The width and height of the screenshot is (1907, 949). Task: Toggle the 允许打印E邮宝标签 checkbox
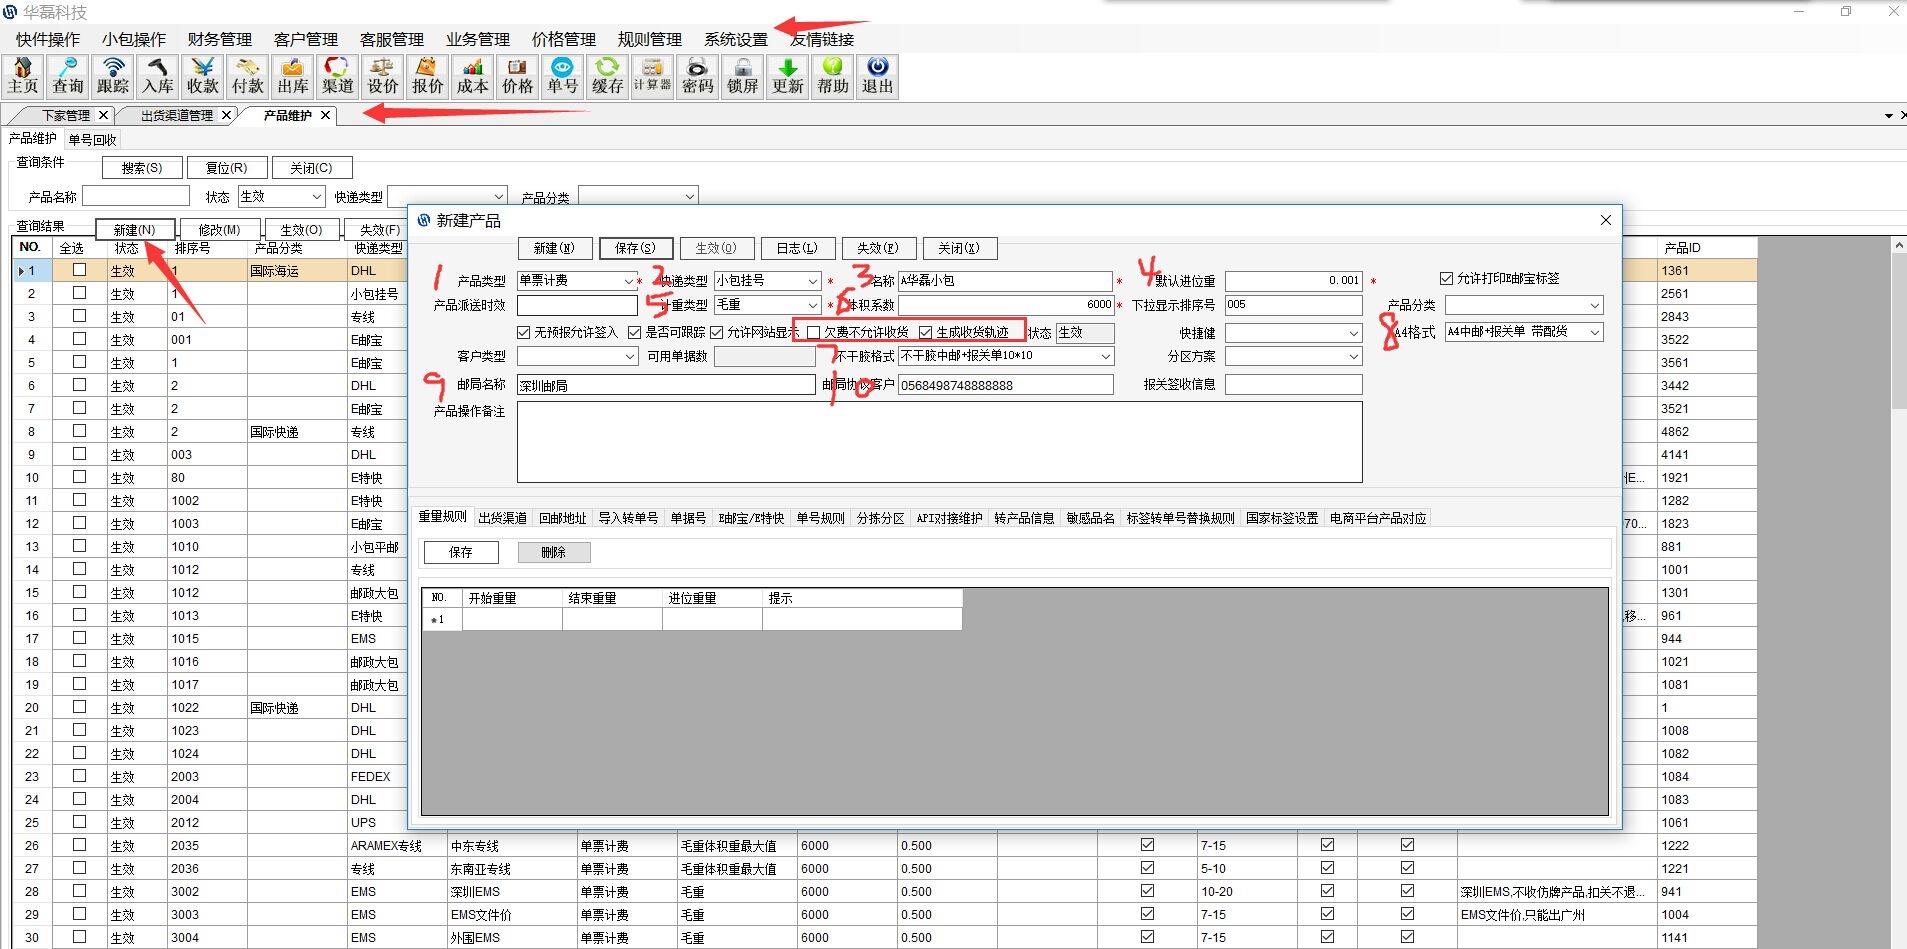tap(1446, 278)
